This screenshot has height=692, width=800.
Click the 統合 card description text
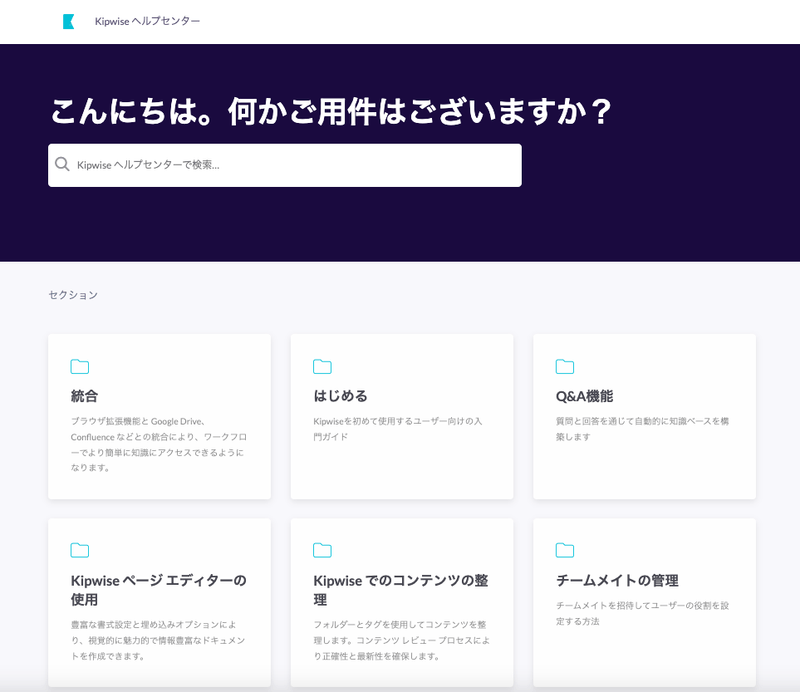click(157, 444)
